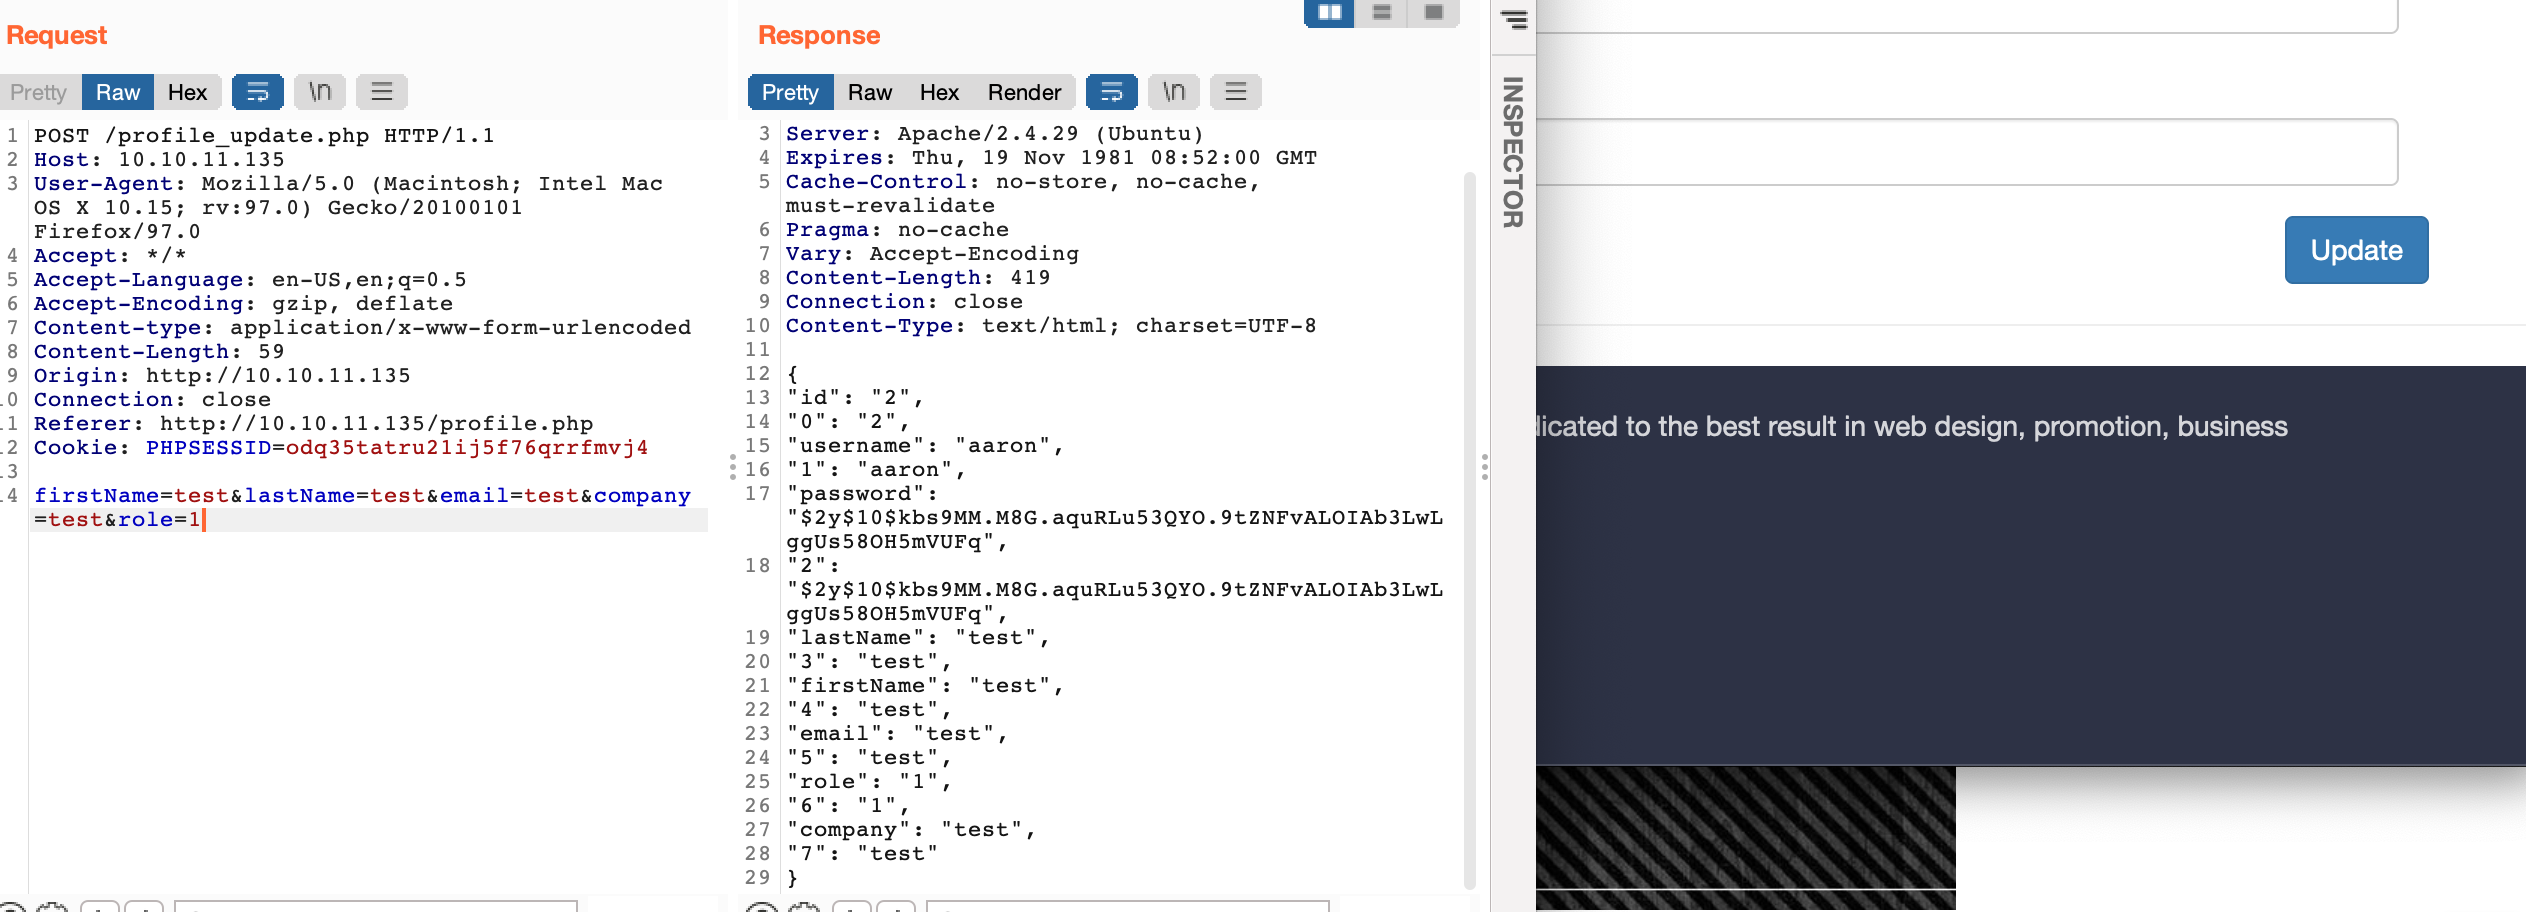This screenshot has width=2526, height=912.
Task: Click the "id": "2" JSON line
Action: [855, 397]
